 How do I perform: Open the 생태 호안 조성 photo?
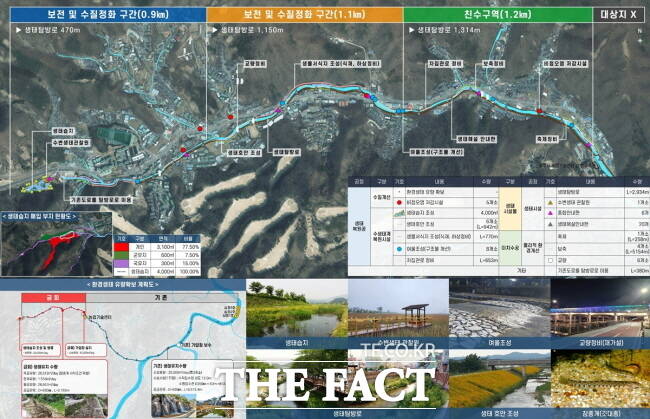(x=497, y=376)
